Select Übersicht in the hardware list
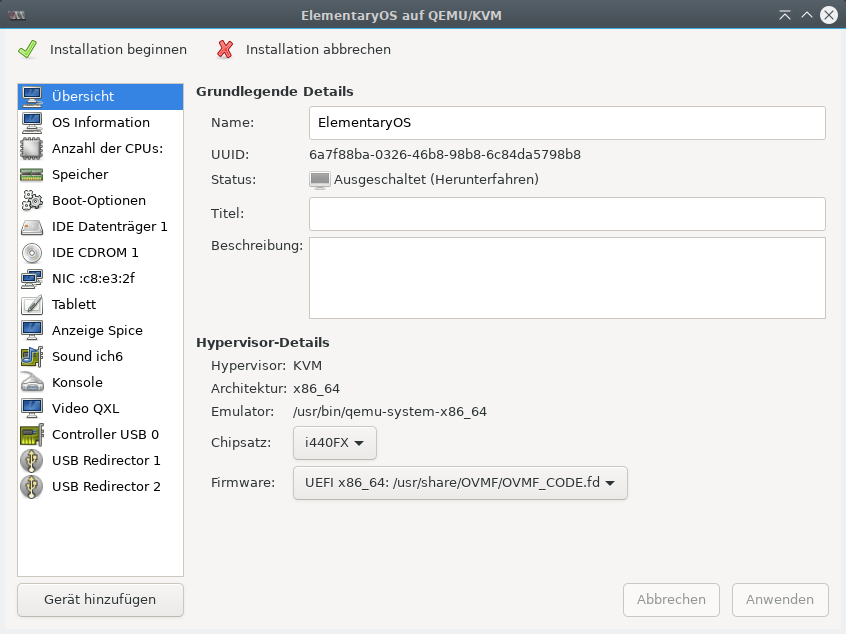Screen dimensions: 846x634 (100, 97)
